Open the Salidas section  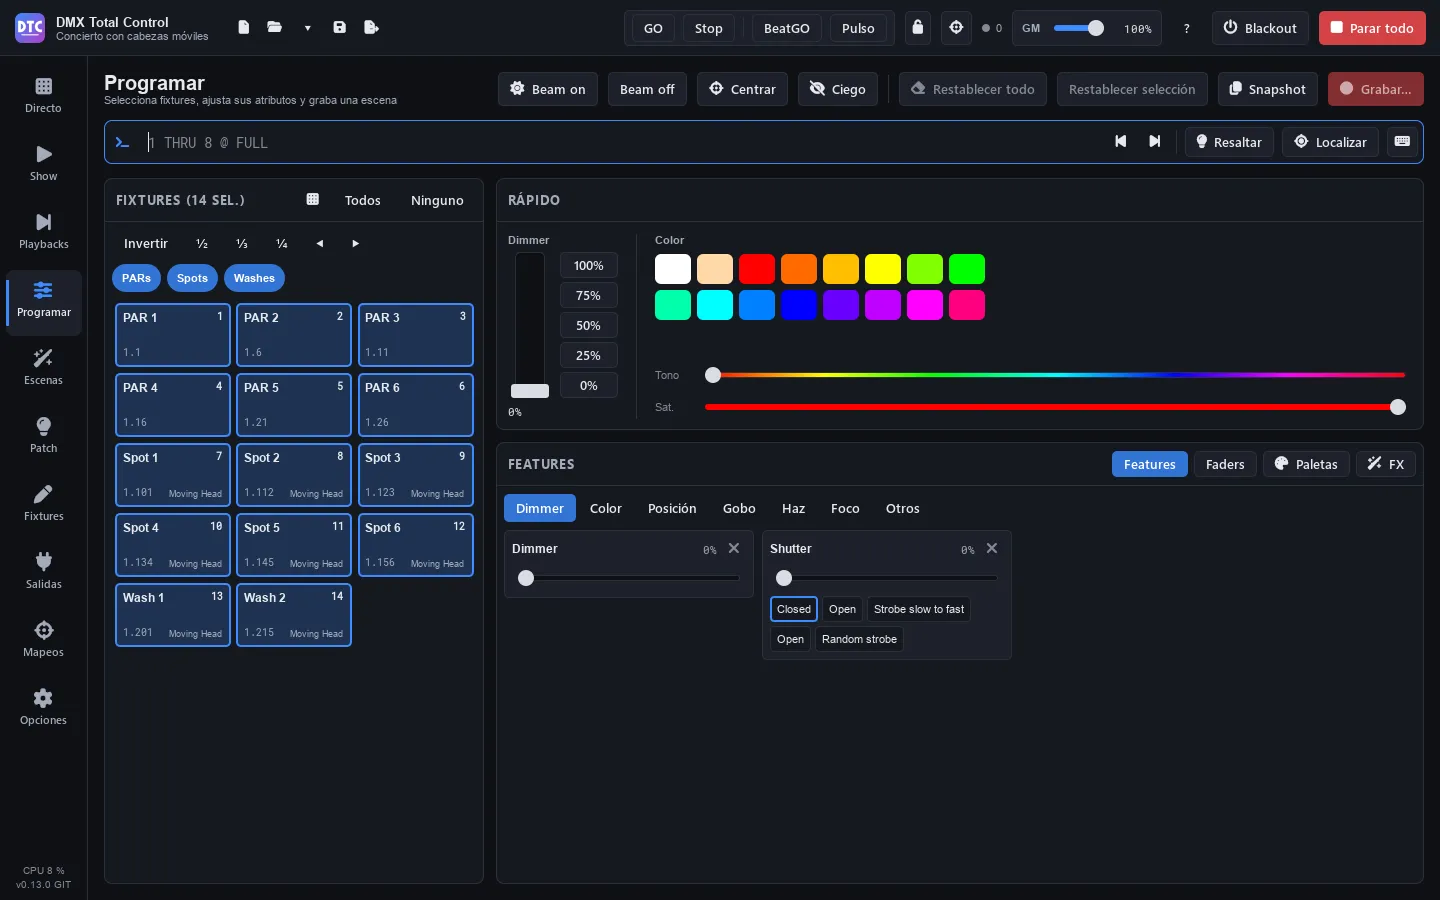point(43,571)
